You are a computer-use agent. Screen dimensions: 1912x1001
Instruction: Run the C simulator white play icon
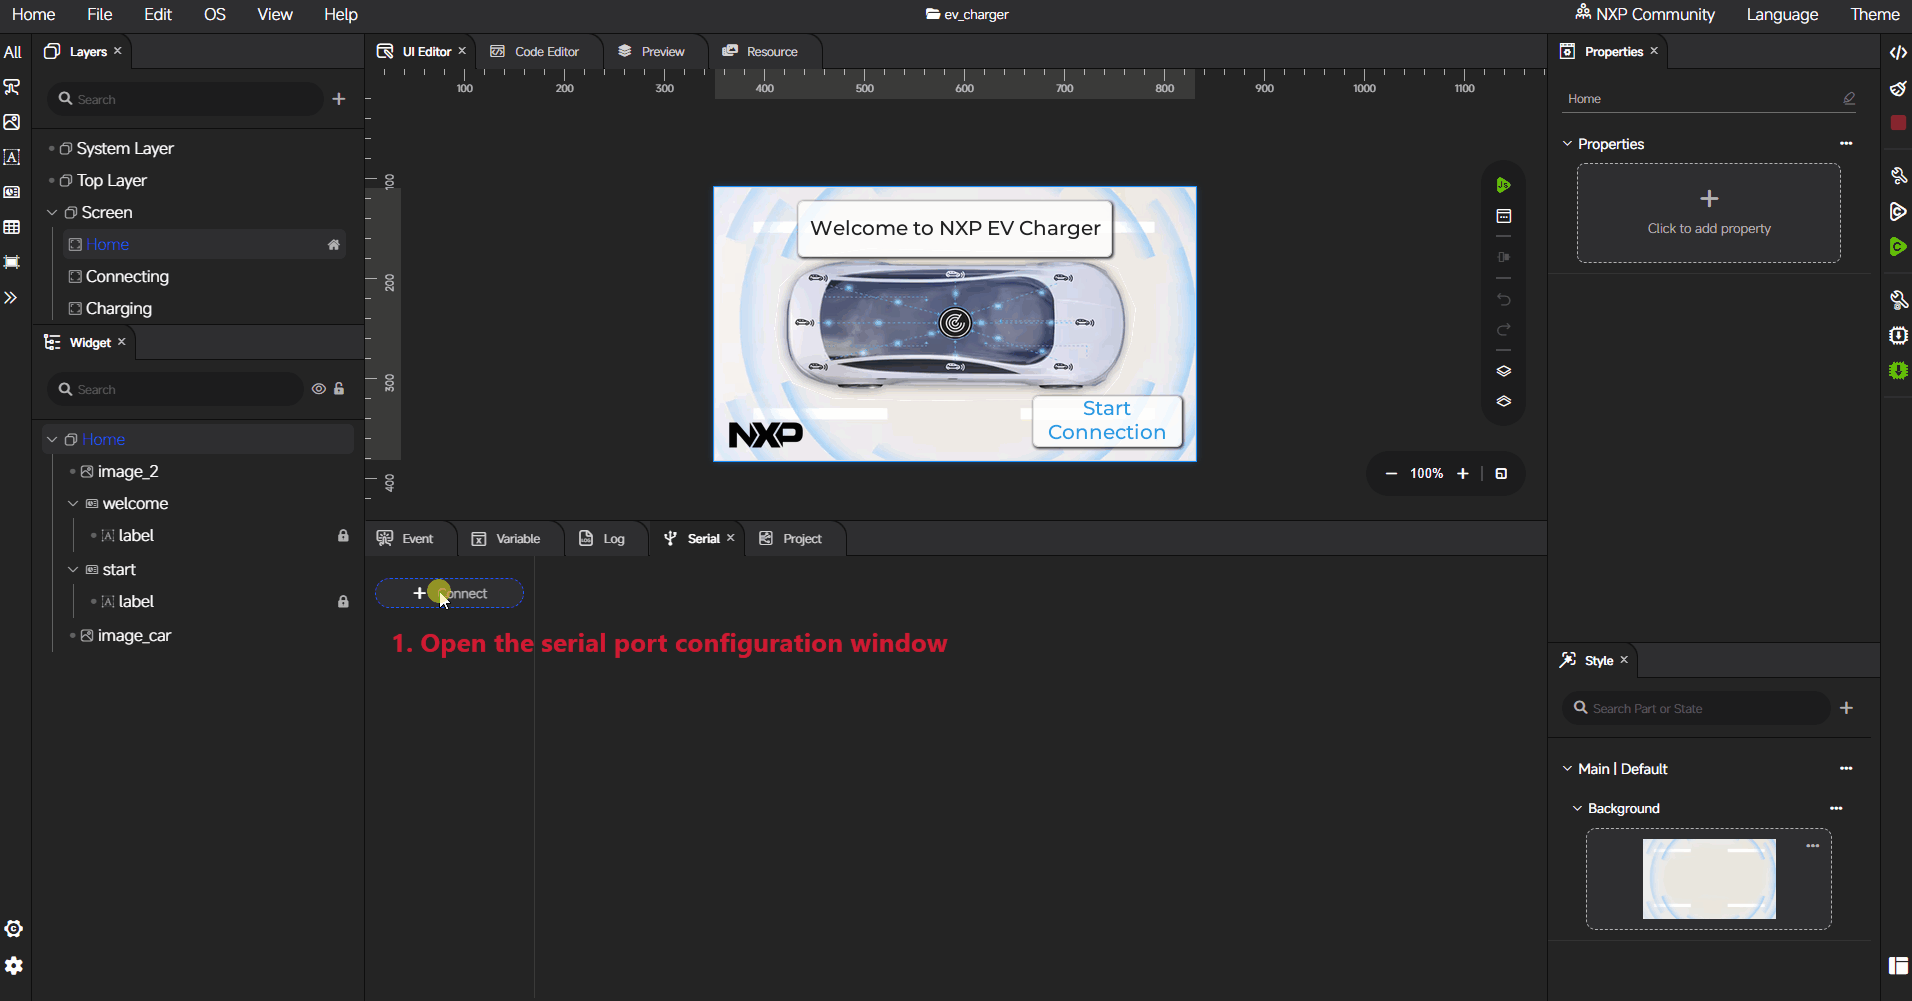click(x=1898, y=212)
